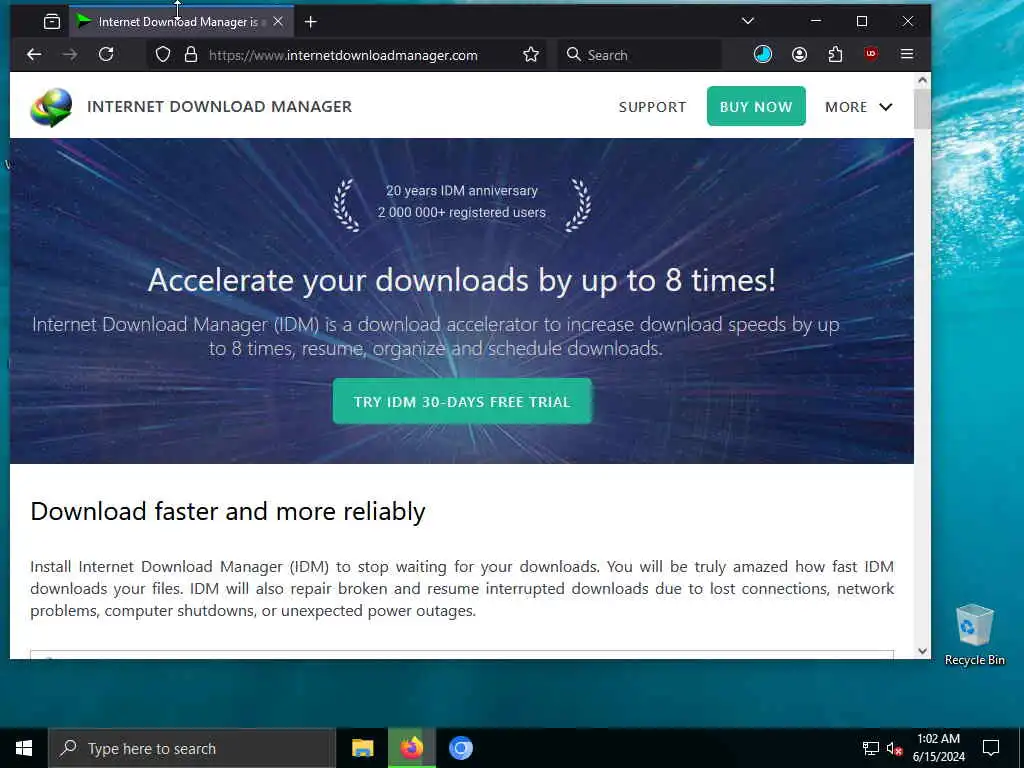Click the 'Download faster and more reliably' heading
This screenshot has width=1024, height=768.
(228, 511)
